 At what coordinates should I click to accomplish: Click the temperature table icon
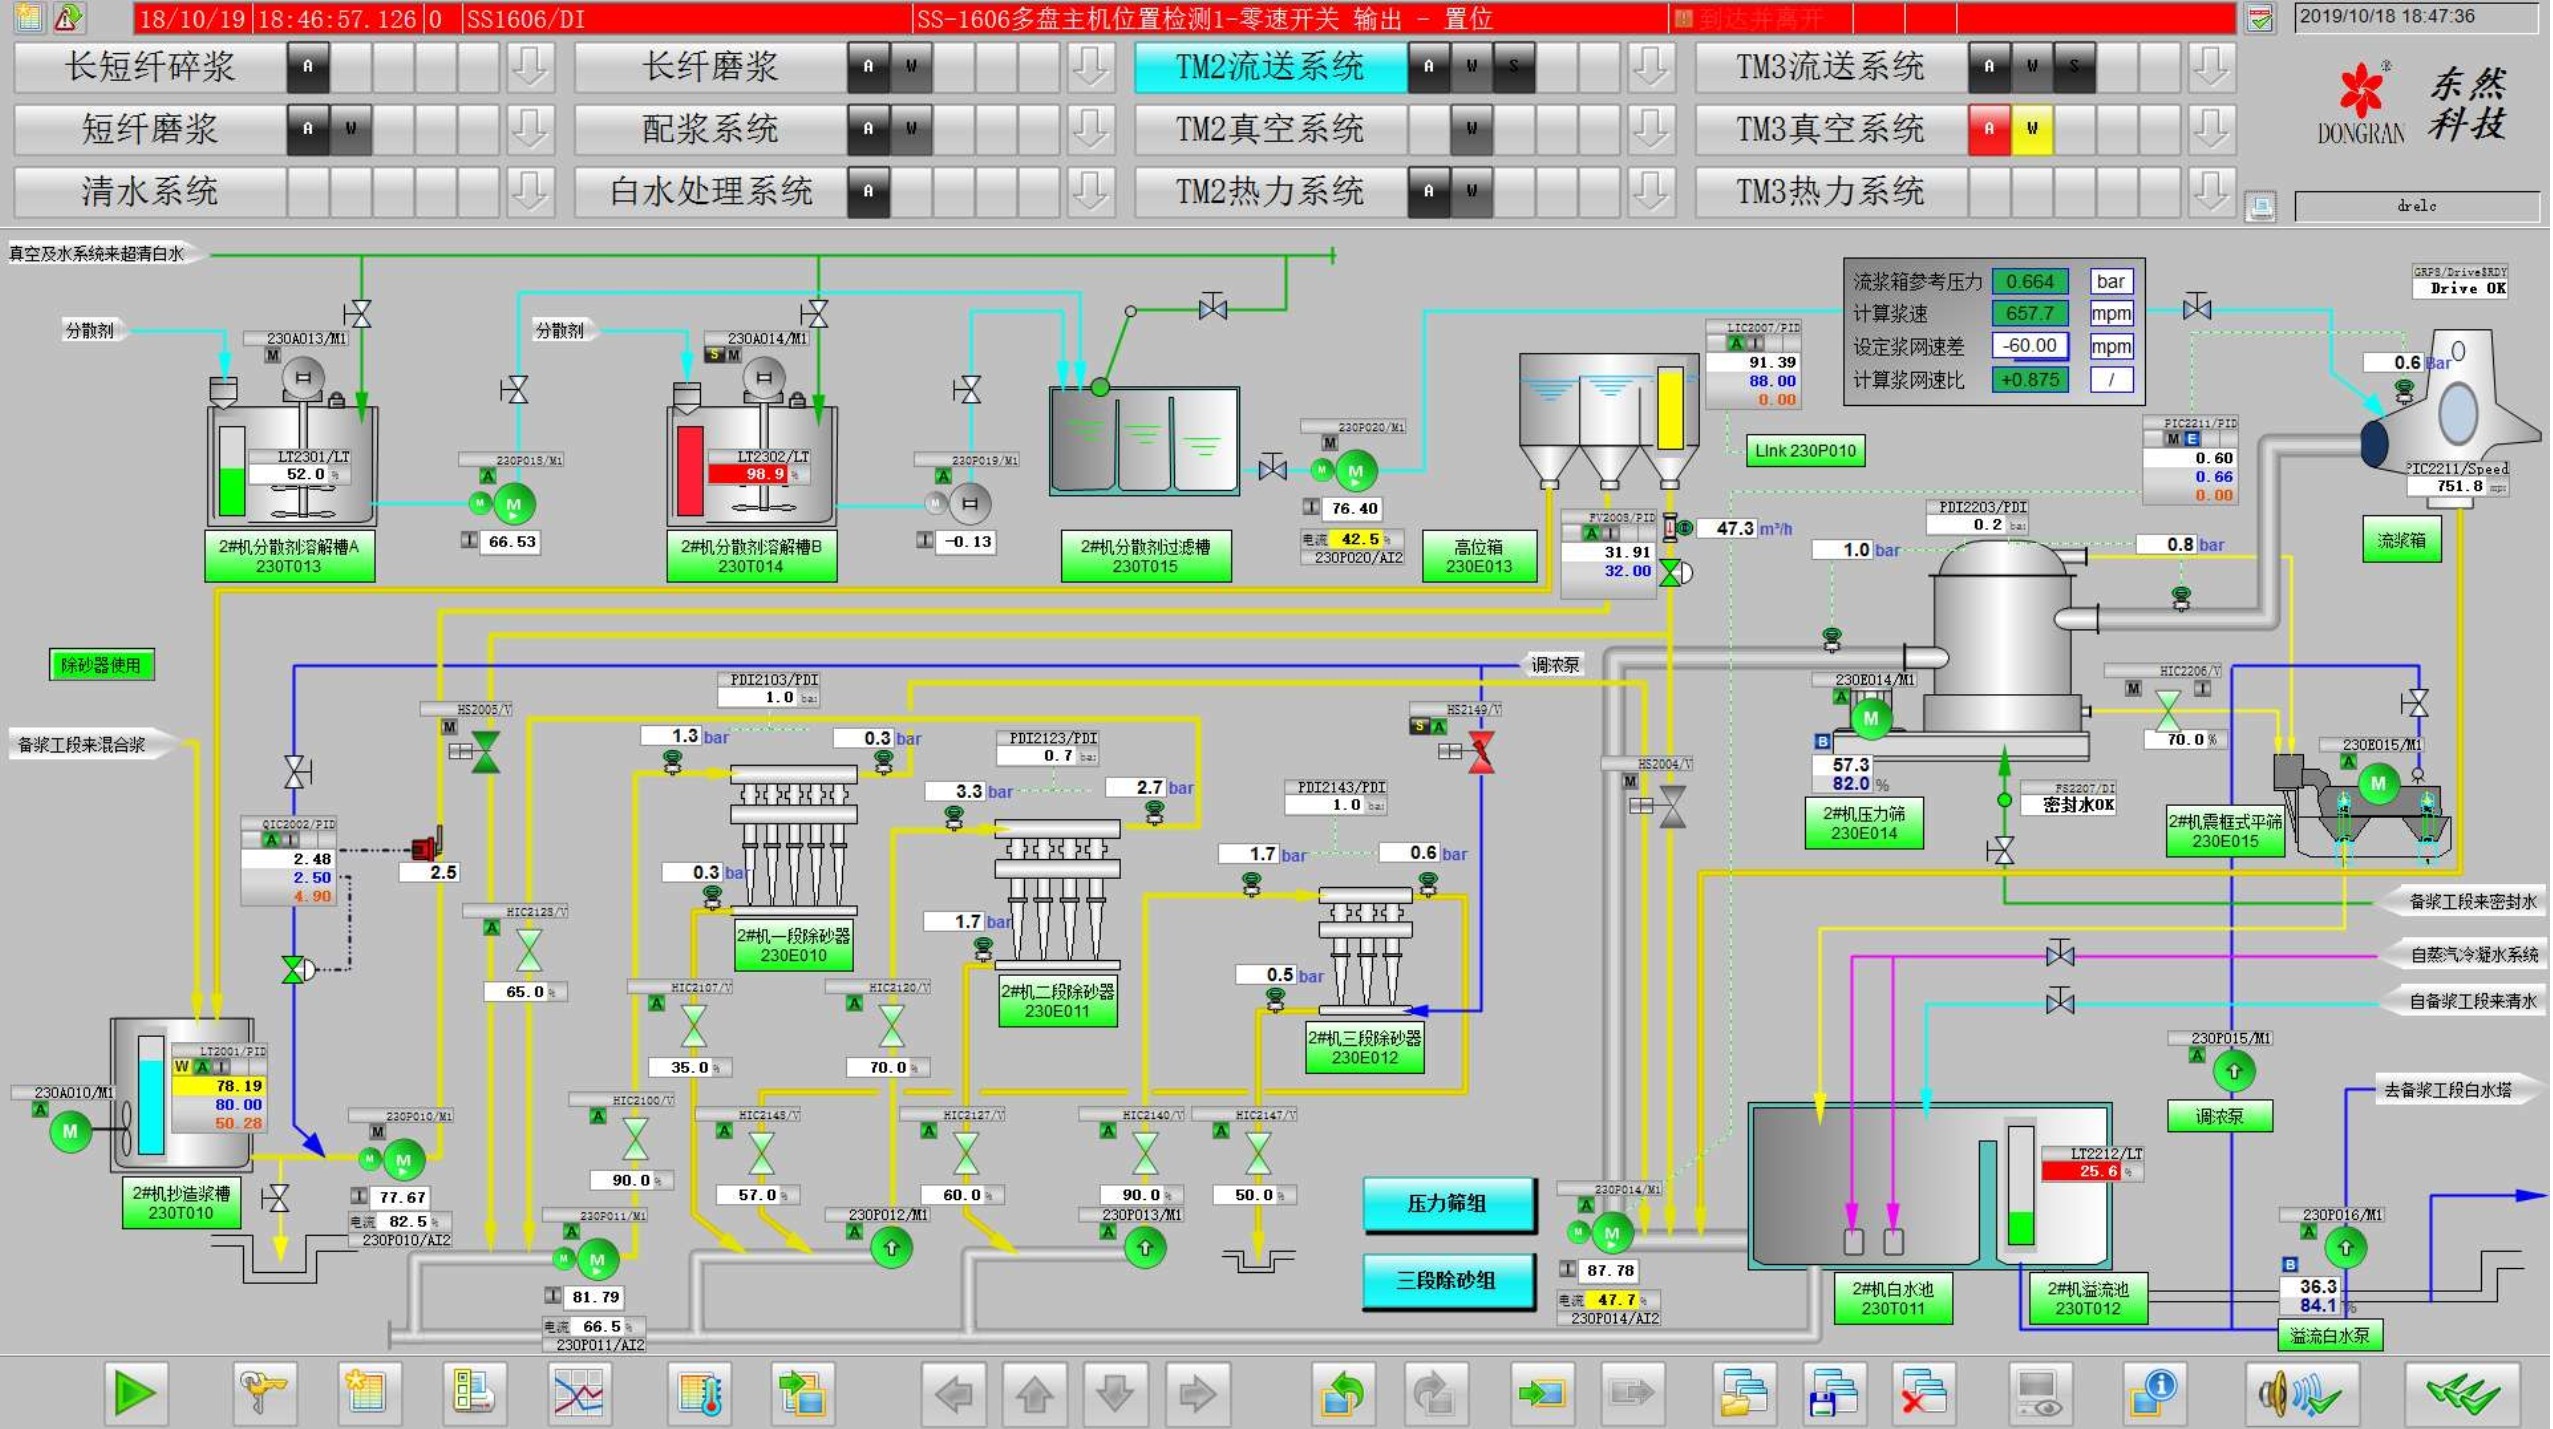tap(700, 1393)
